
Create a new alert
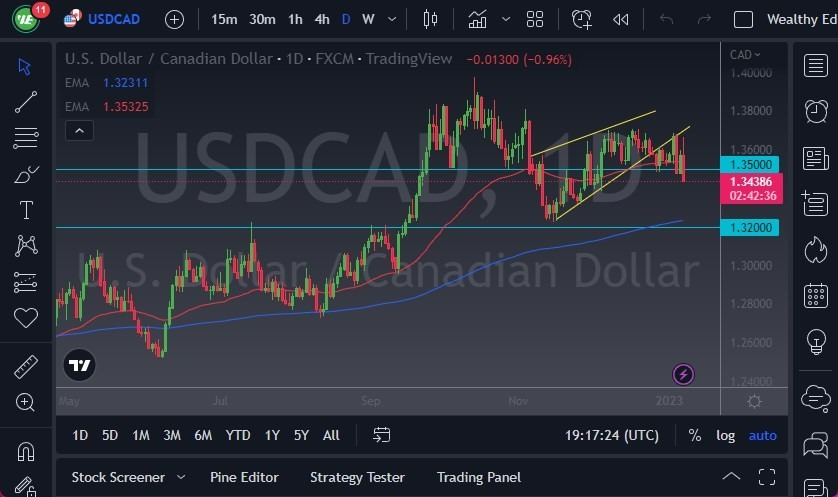(581, 20)
